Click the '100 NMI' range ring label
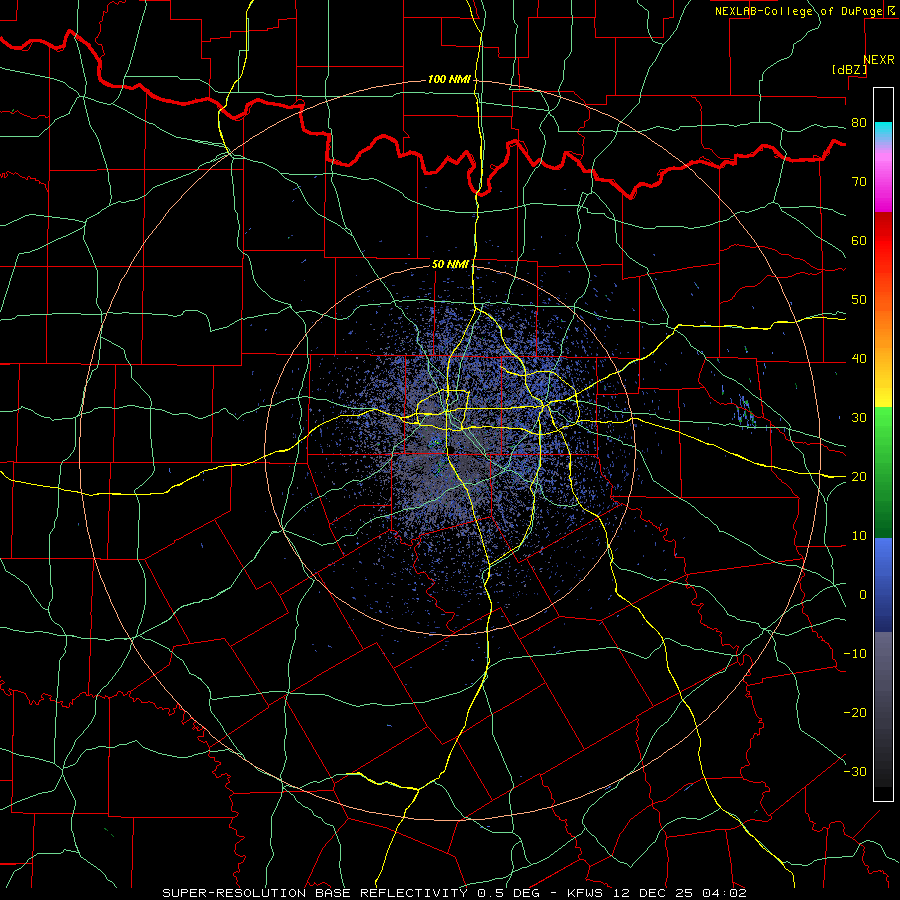Screen dimensions: 900x900 (x=449, y=79)
